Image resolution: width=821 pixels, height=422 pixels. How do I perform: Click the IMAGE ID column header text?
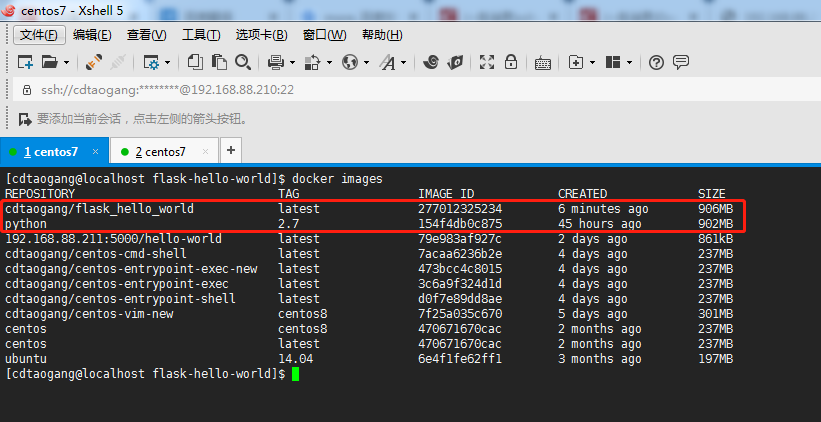click(x=446, y=194)
